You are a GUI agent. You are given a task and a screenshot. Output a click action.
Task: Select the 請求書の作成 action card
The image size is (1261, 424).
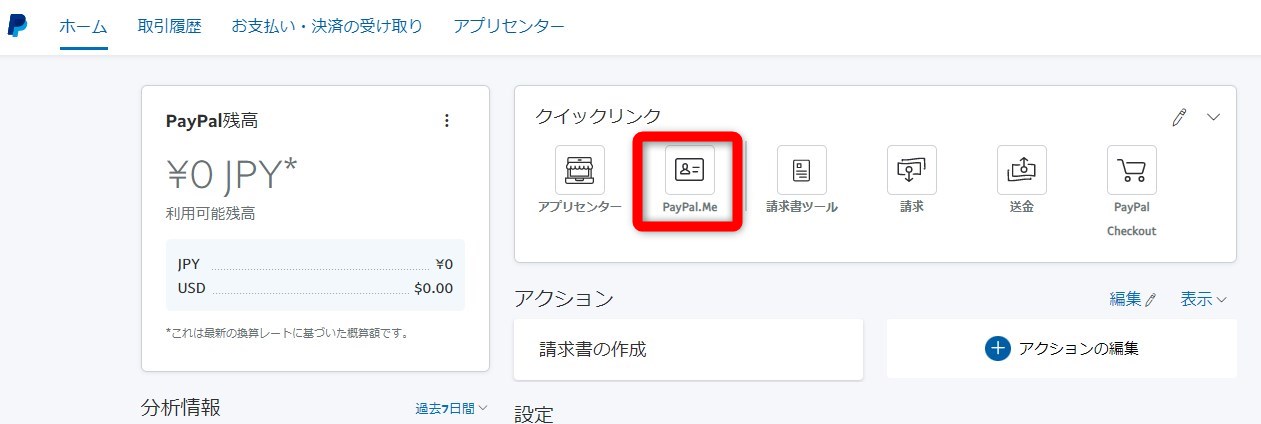pyautogui.click(x=688, y=350)
